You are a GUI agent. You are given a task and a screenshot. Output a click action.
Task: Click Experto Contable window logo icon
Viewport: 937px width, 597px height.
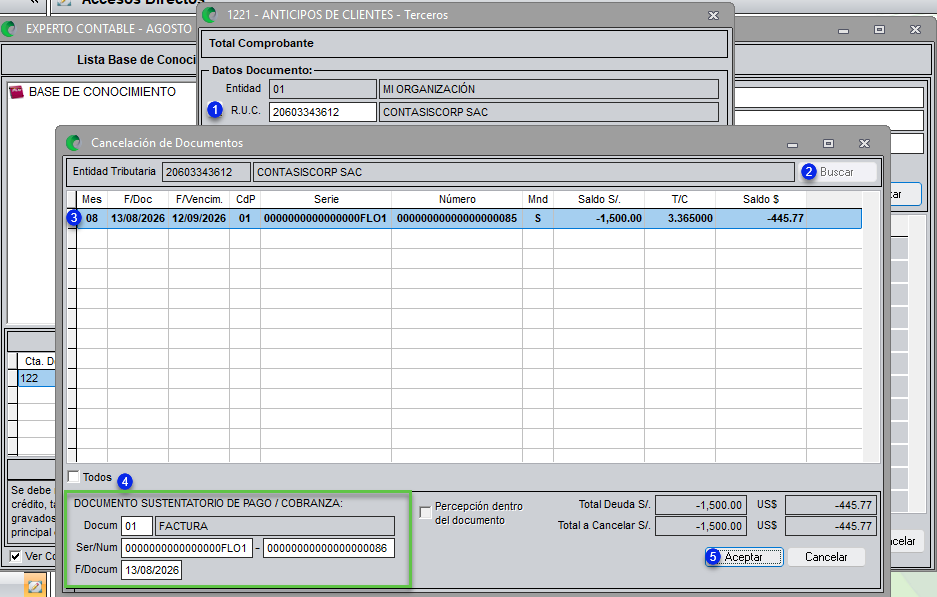pos(8,29)
